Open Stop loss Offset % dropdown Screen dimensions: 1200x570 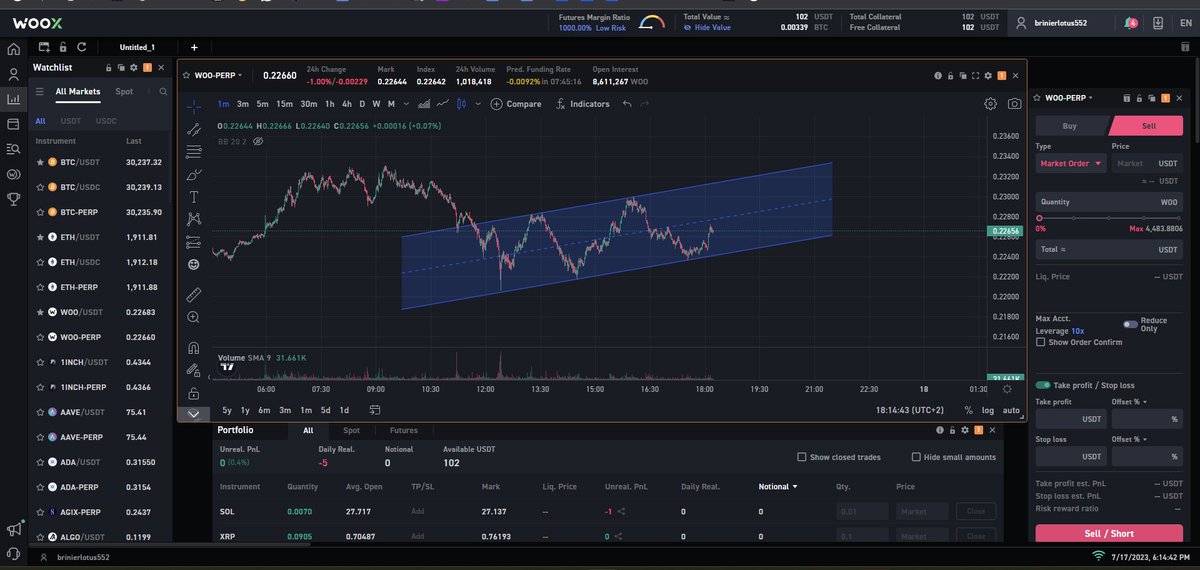click(x=1130, y=439)
